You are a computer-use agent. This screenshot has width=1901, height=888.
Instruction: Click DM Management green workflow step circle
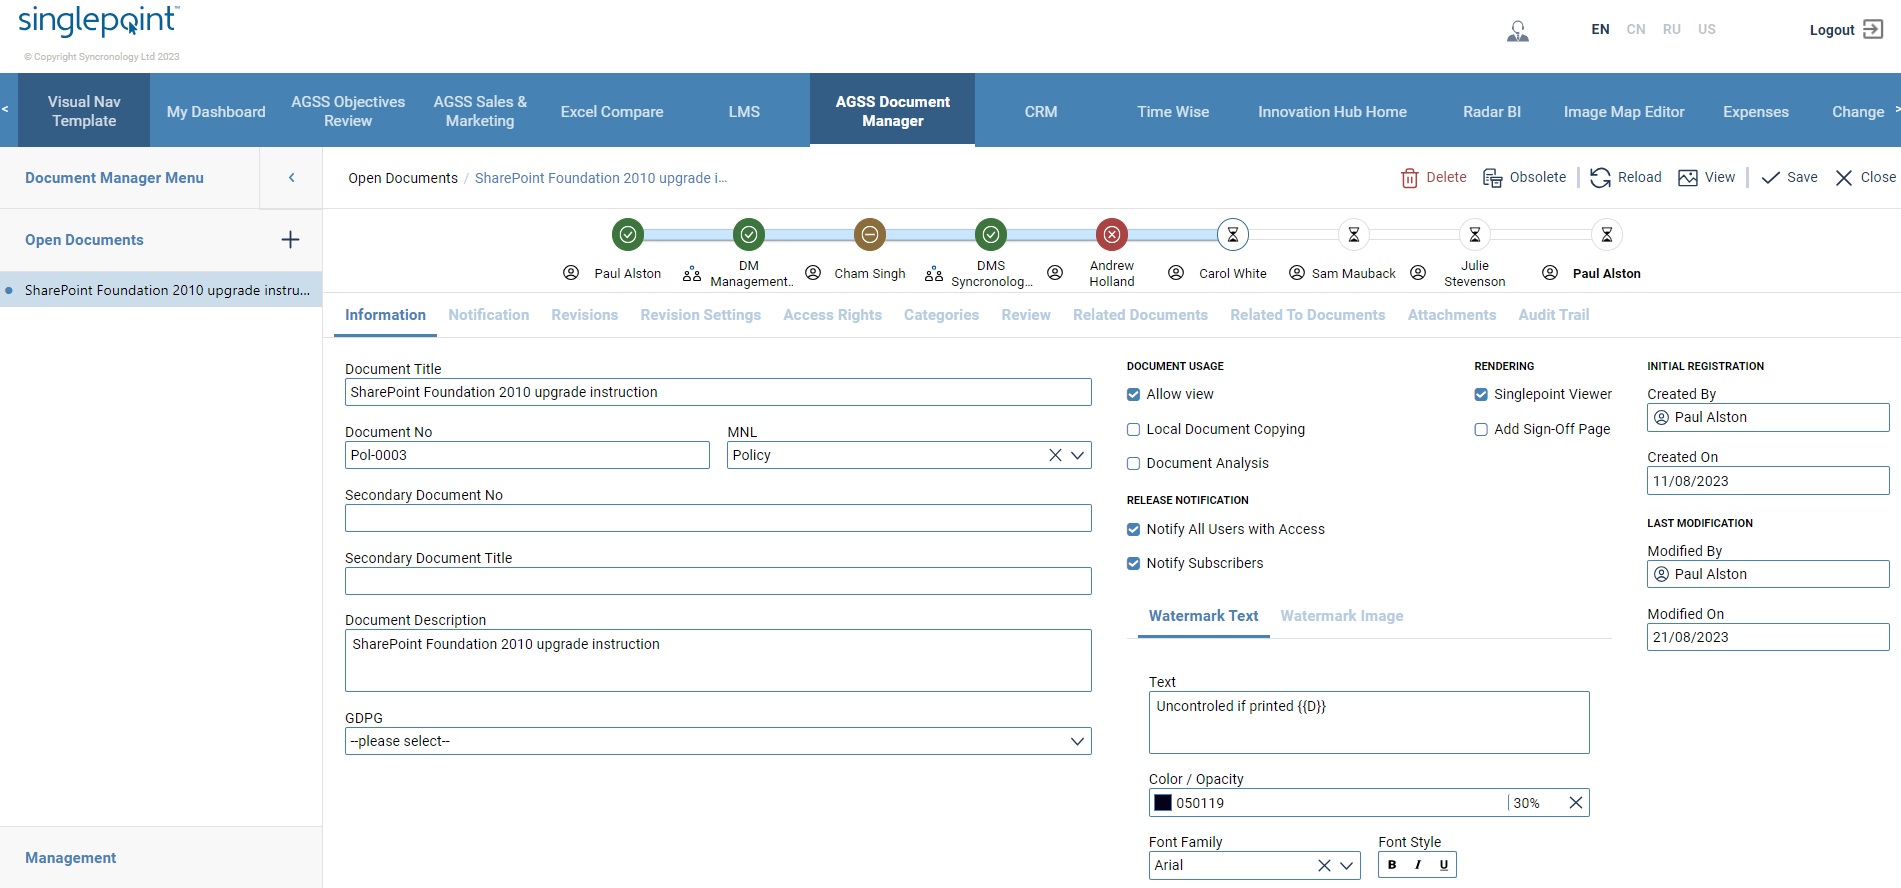(x=749, y=235)
